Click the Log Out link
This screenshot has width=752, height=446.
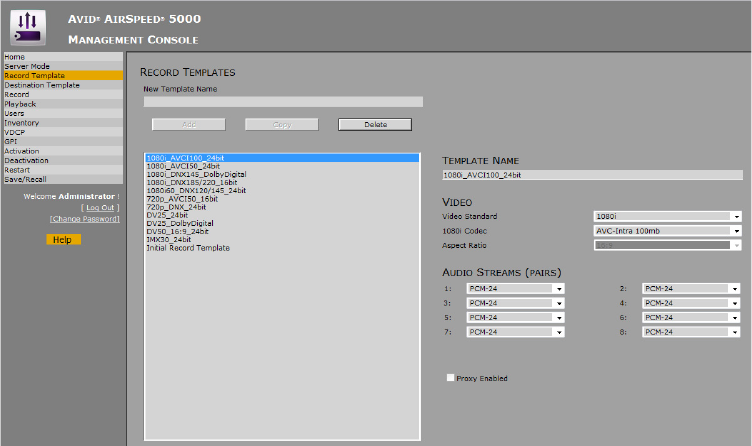(x=100, y=208)
